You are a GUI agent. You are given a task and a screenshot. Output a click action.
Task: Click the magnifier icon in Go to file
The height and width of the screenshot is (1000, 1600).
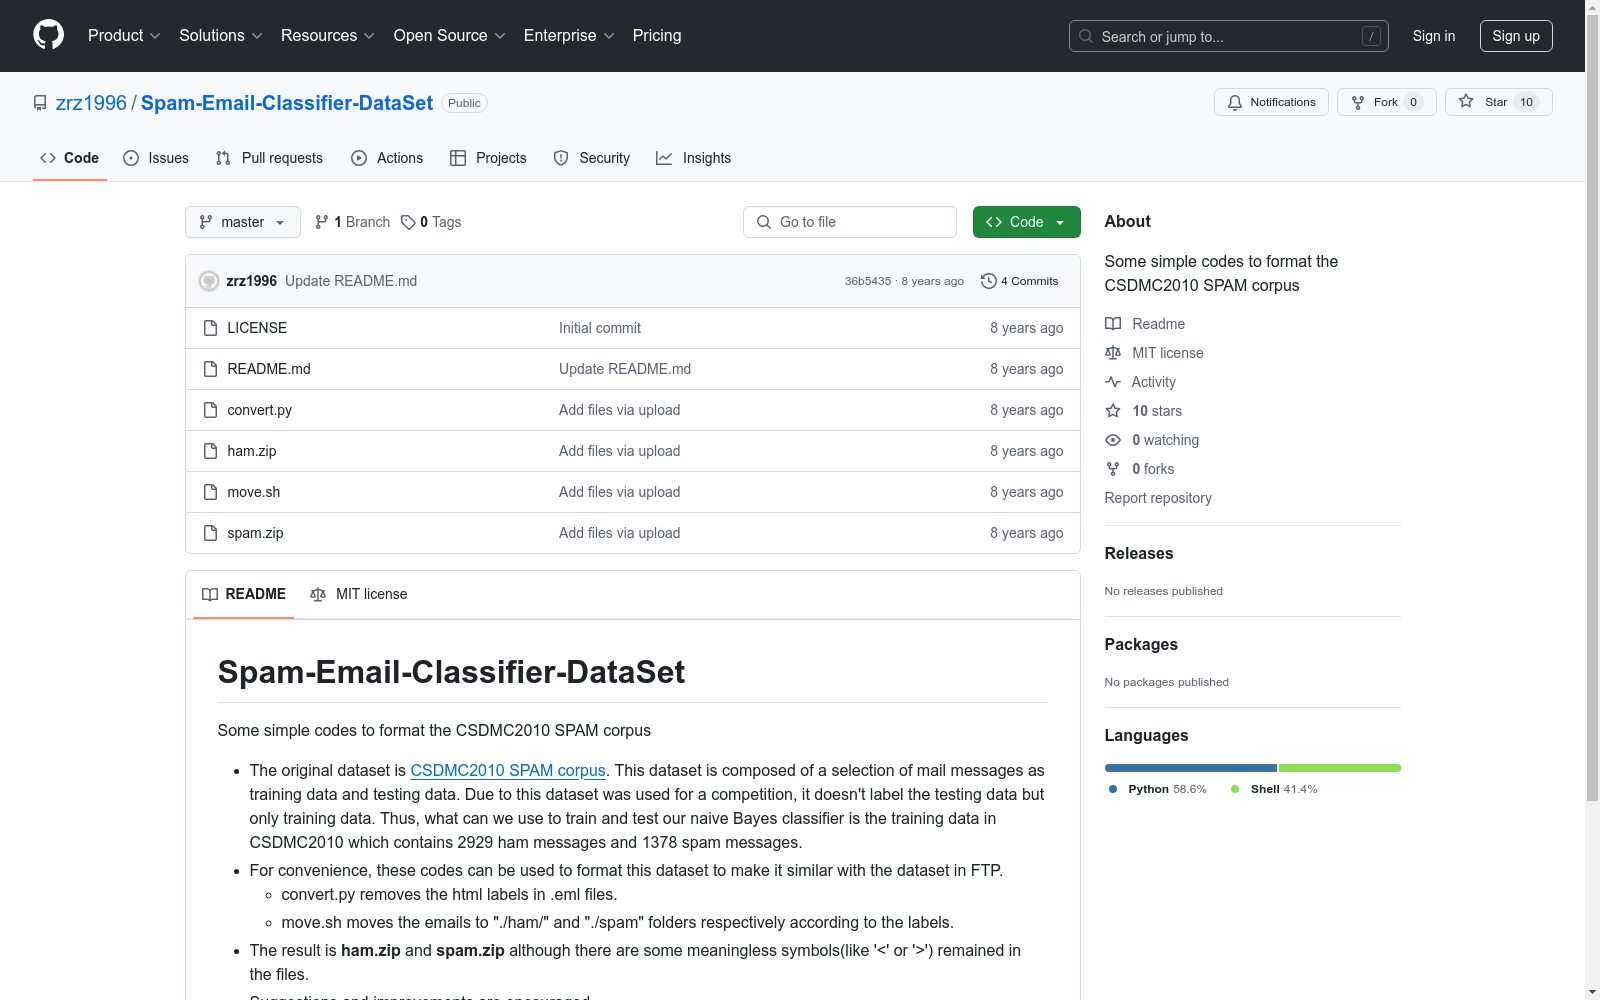click(764, 222)
